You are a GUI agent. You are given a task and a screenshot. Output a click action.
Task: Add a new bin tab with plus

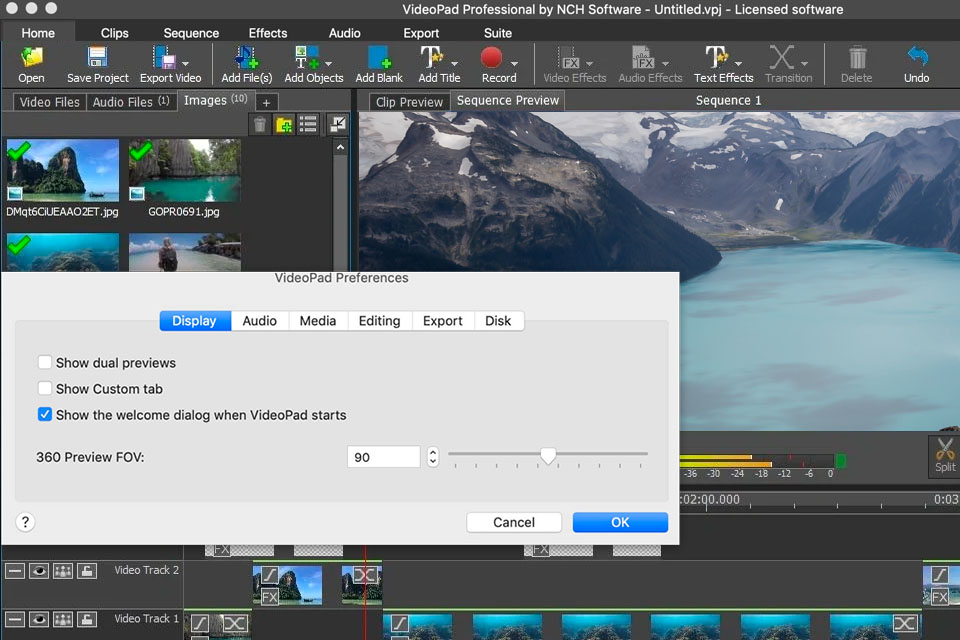tap(266, 103)
